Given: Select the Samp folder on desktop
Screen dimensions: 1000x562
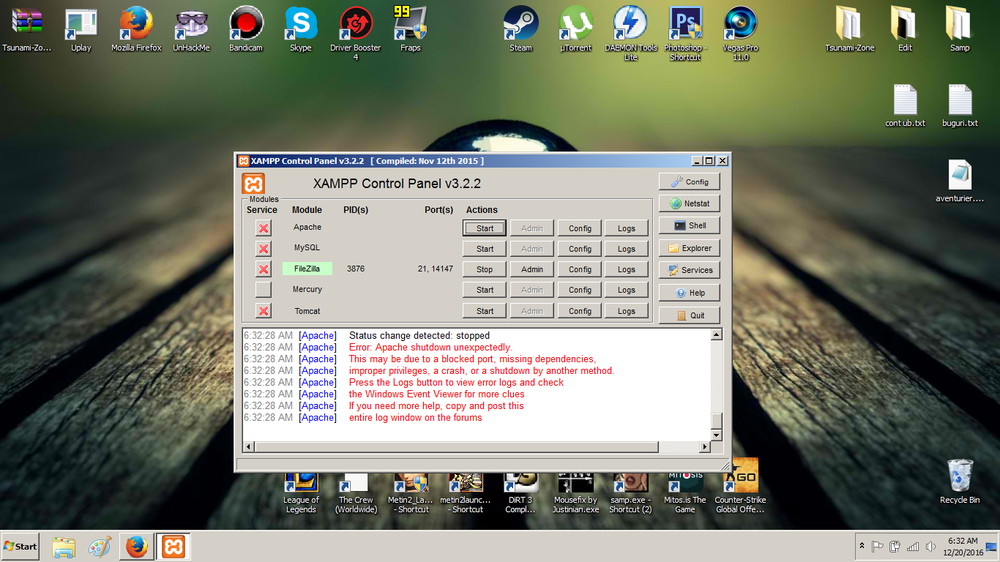Looking at the screenshot, I should click(x=959, y=29).
